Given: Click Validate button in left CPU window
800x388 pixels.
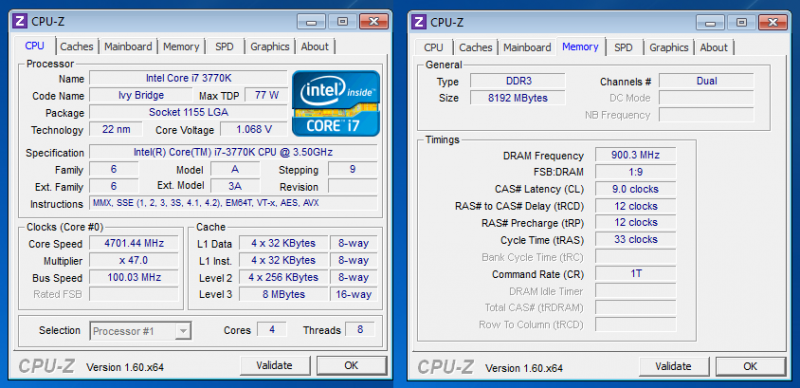Looking at the screenshot, I should pos(274,366).
